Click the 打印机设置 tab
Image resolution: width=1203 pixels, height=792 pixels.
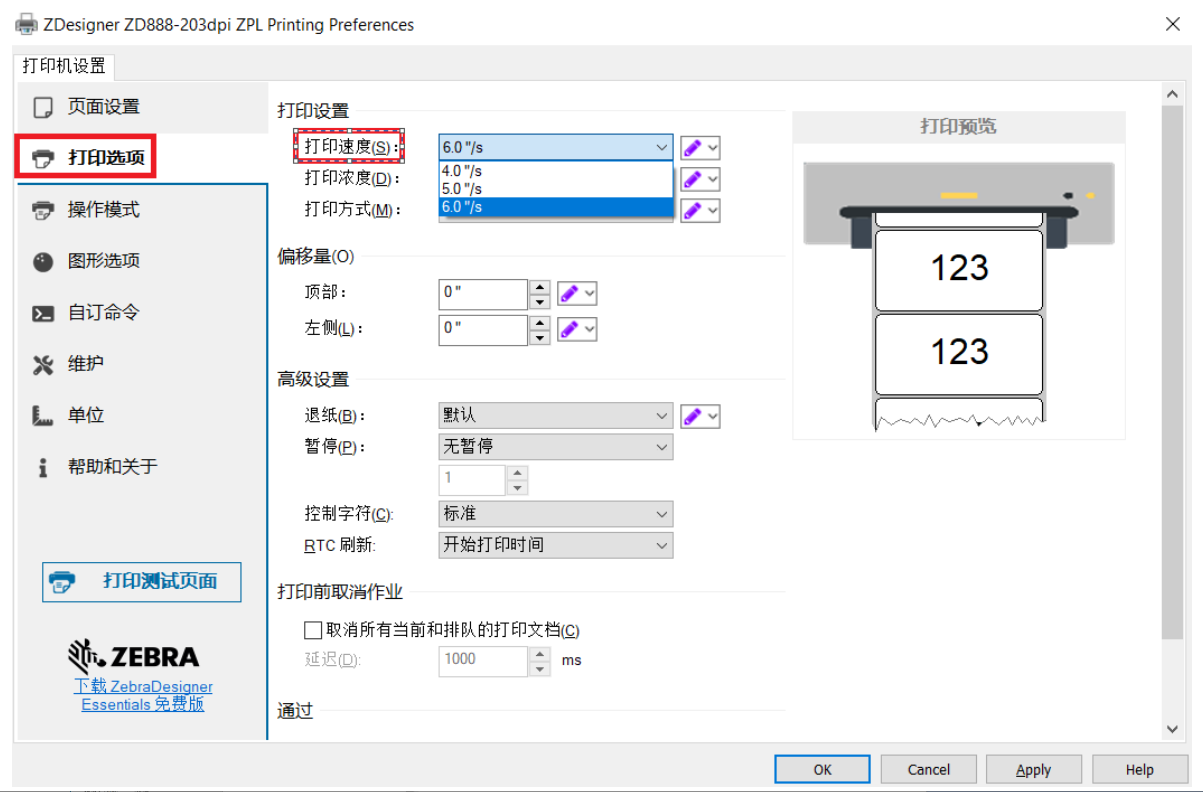point(64,66)
